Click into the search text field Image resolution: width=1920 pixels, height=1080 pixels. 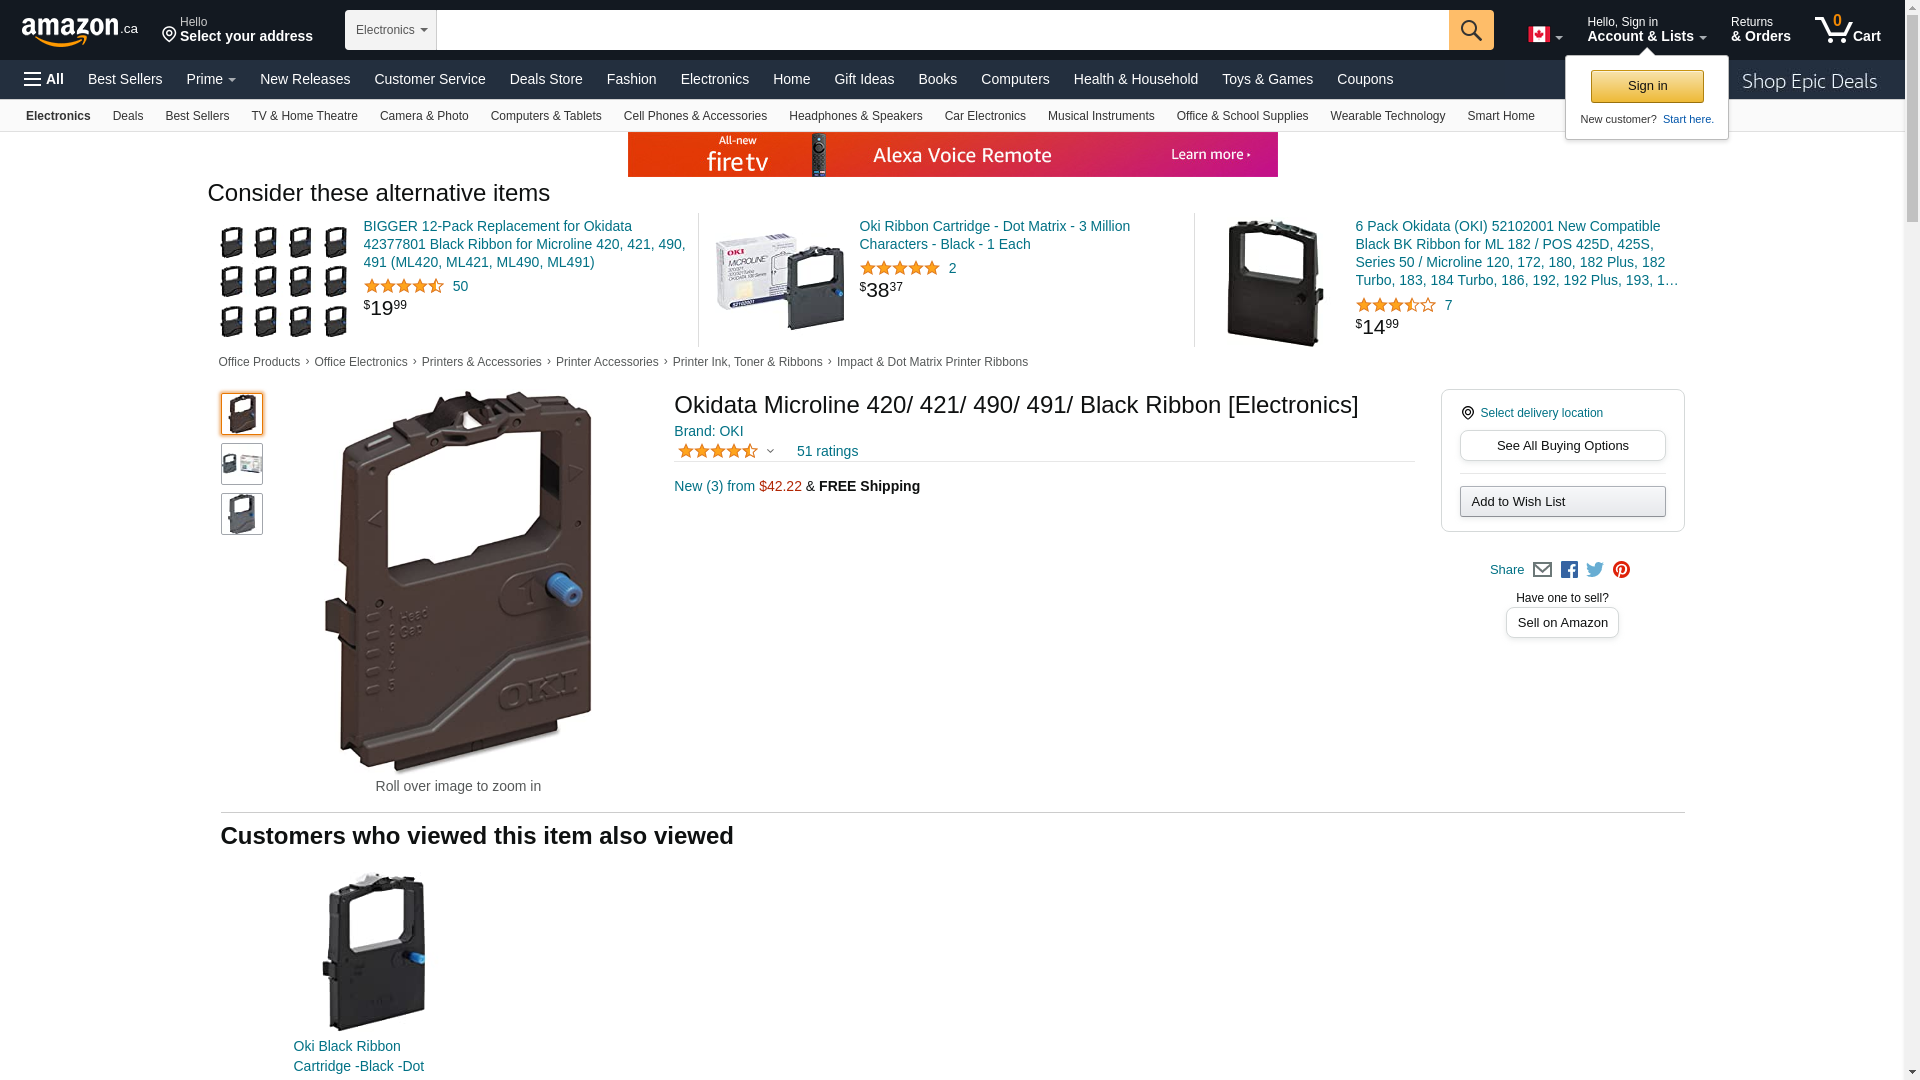[943, 30]
